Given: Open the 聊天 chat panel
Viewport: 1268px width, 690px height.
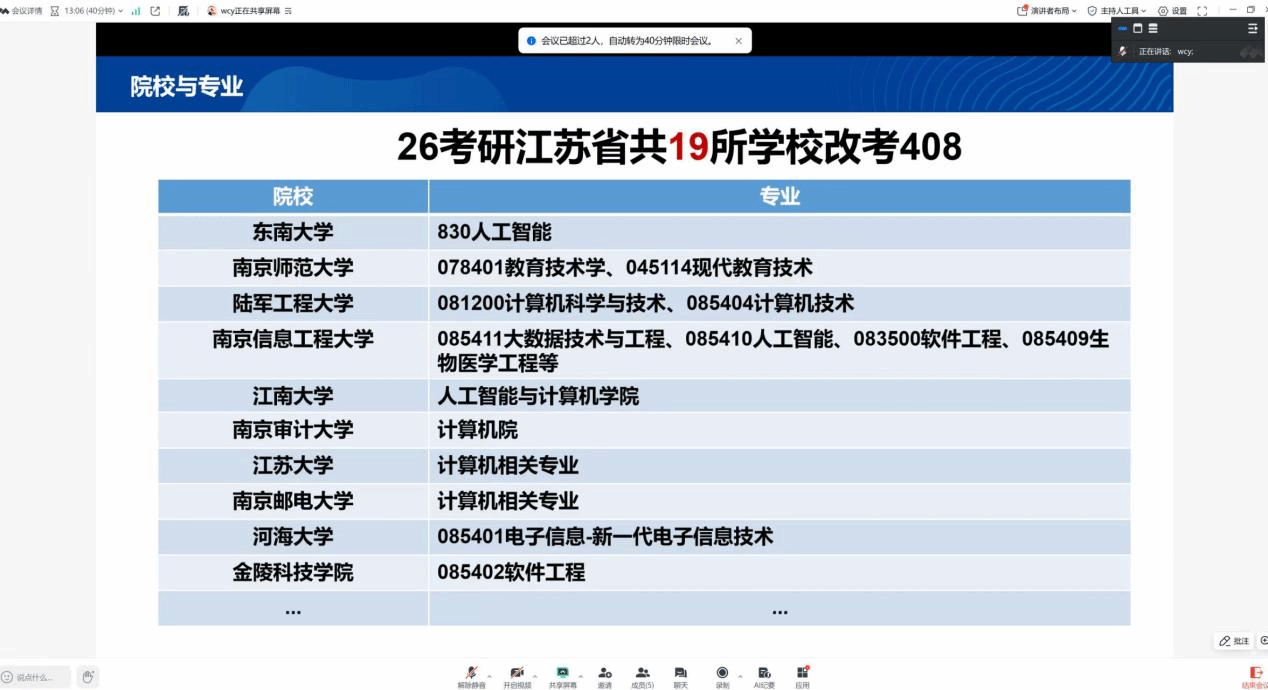Looking at the screenshot, I should tap(680, 674).
